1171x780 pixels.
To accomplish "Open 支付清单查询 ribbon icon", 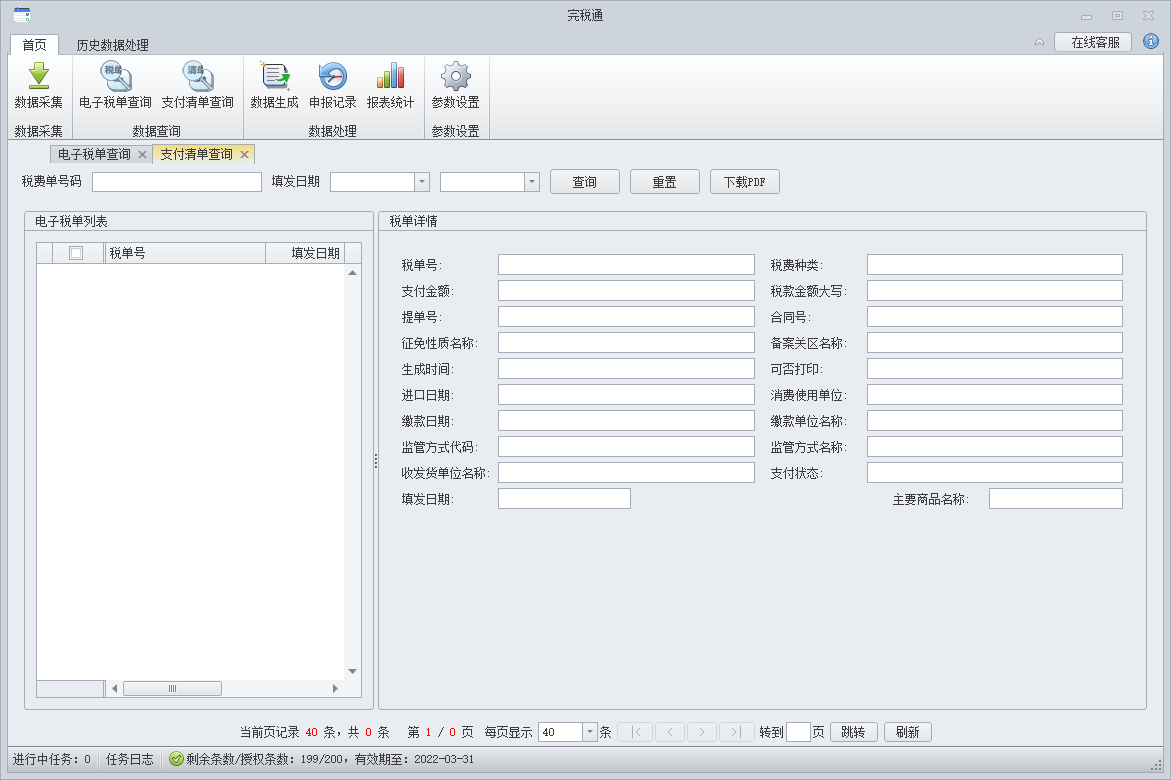I will tap(197, 77).
